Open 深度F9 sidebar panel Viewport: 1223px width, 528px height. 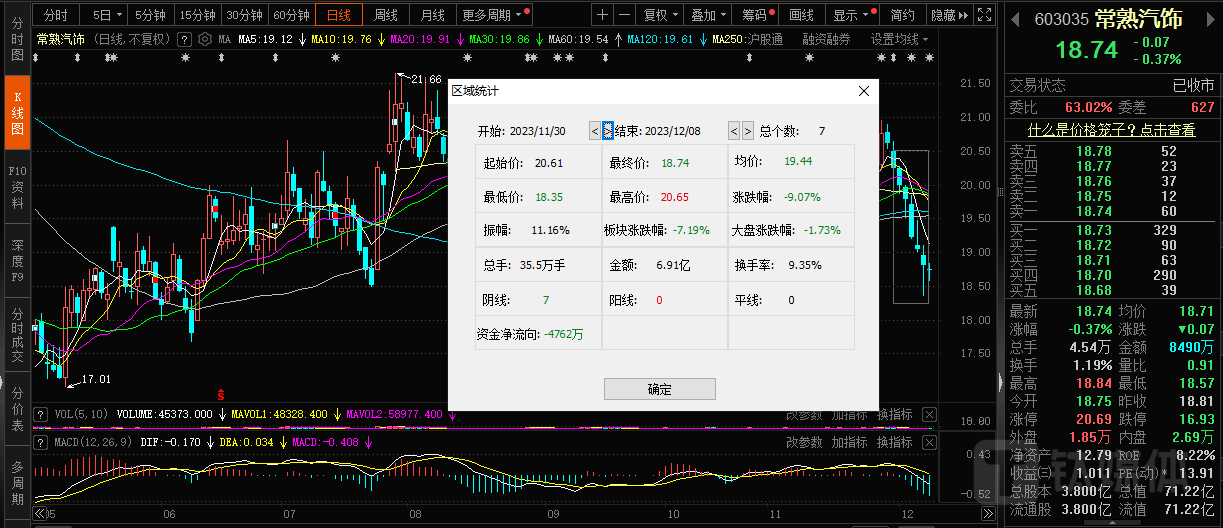(x=16, y=260)
